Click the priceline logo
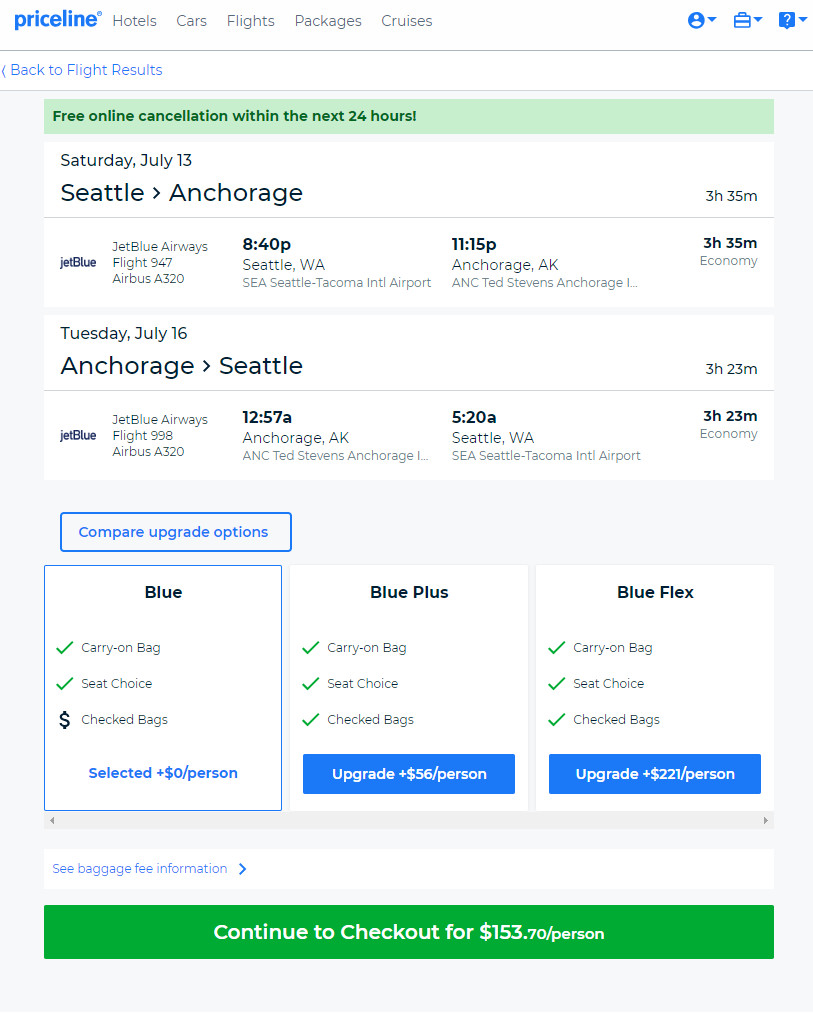Screen dimensions: 813x1013 [58, 20]
